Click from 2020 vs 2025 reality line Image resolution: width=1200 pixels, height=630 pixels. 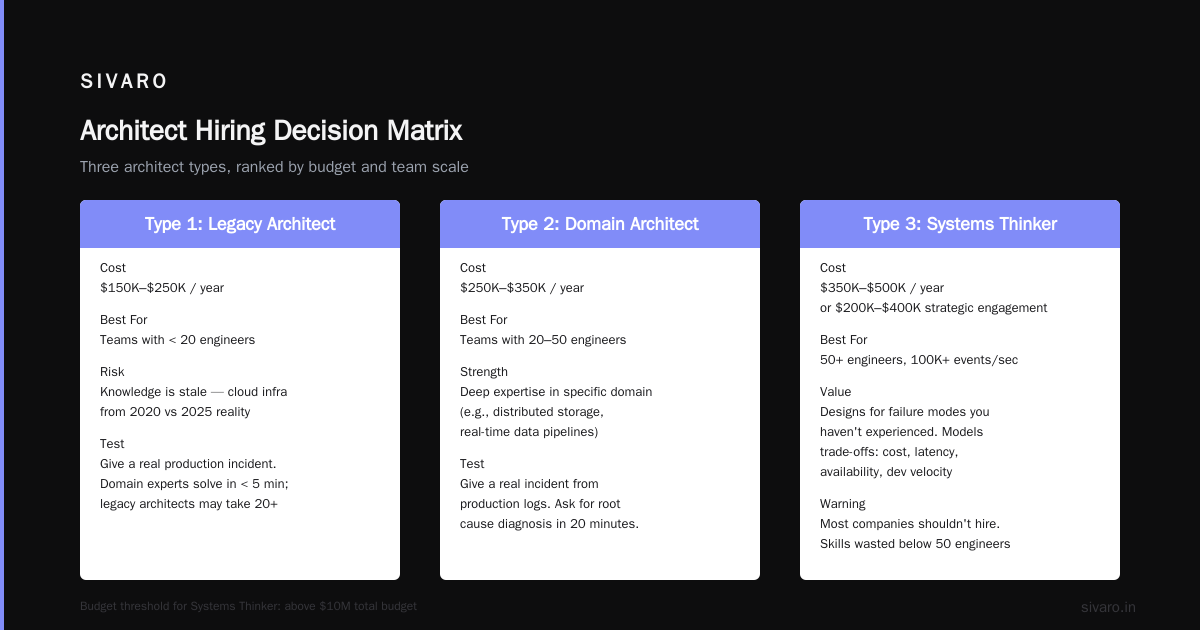[175, 412]
